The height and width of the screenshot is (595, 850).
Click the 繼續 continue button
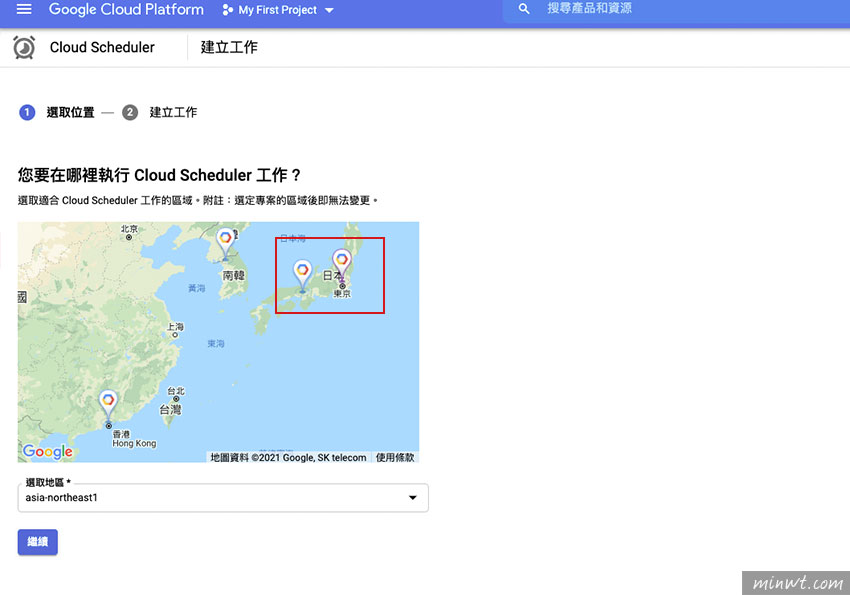click(37, 542)
